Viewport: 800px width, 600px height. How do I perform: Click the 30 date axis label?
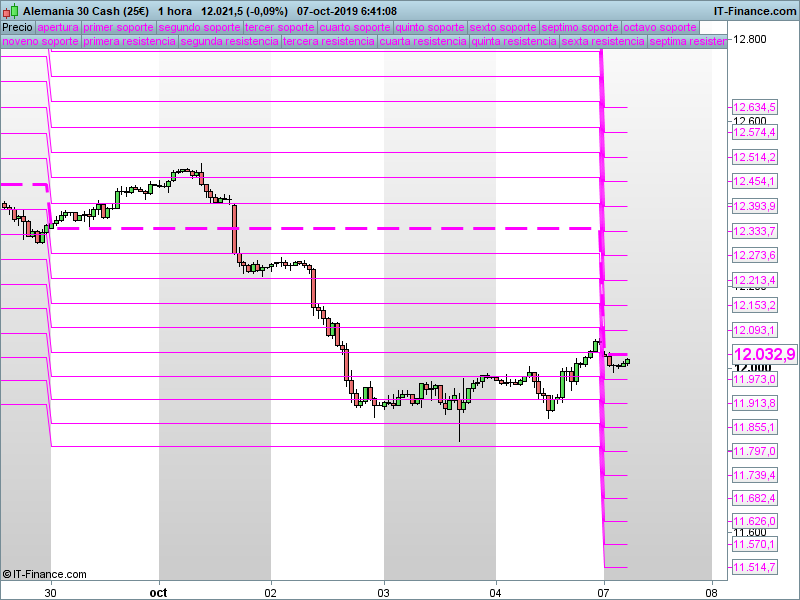point(50,592)
